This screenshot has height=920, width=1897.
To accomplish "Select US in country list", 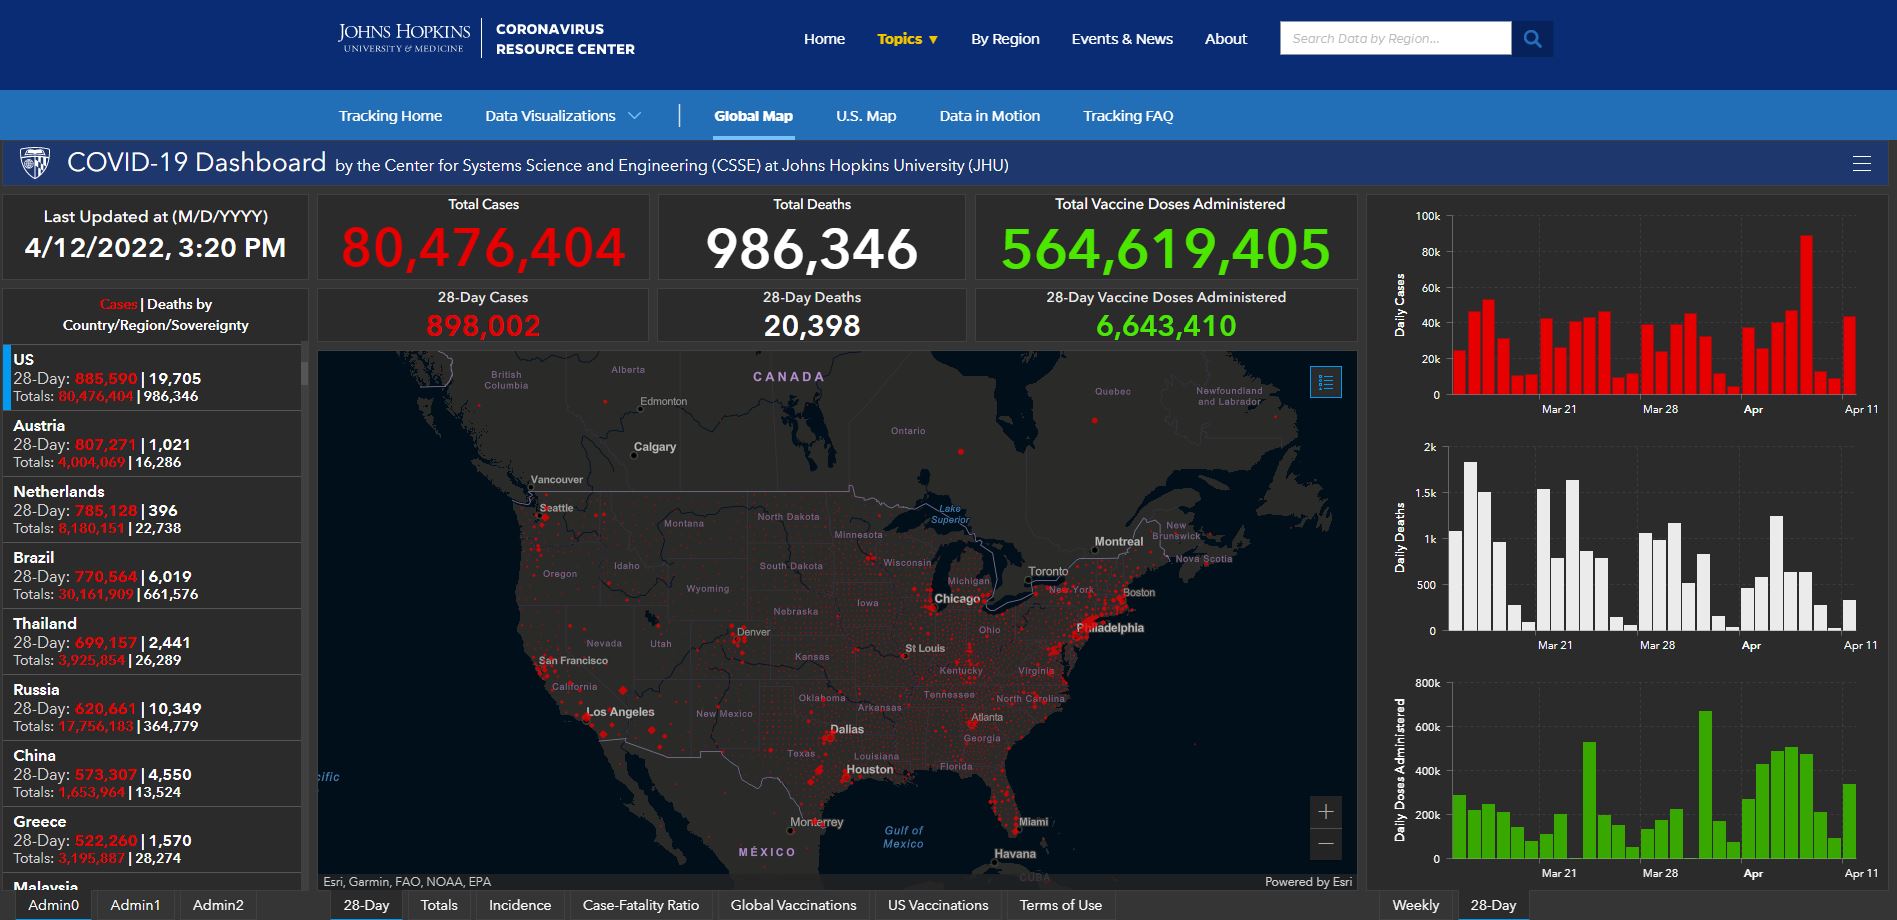I will 152,377.
